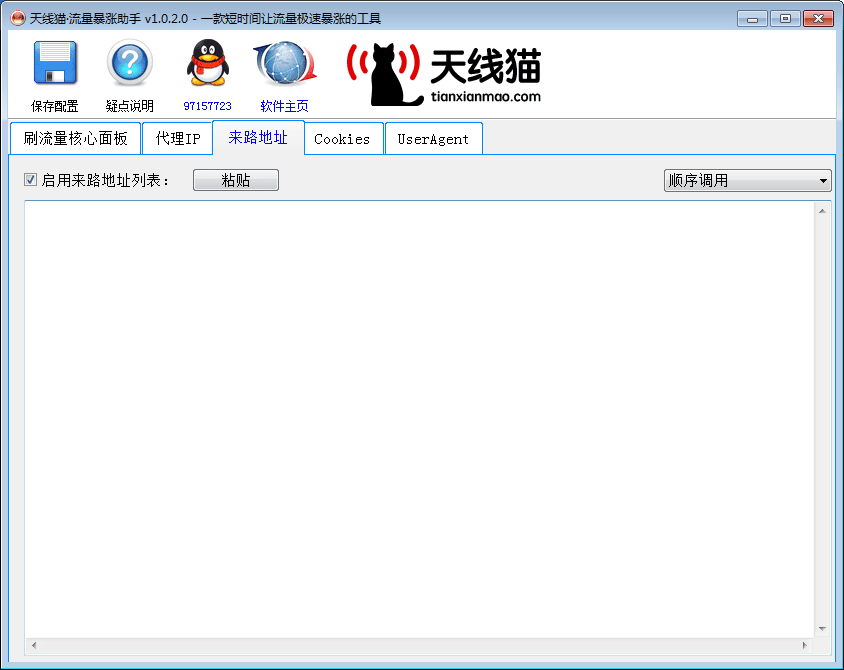Image resolution: width=844 pixels, height=670 pixels.
Task: Click inside the referrer address list text area
Action: (x=419, y=419)
